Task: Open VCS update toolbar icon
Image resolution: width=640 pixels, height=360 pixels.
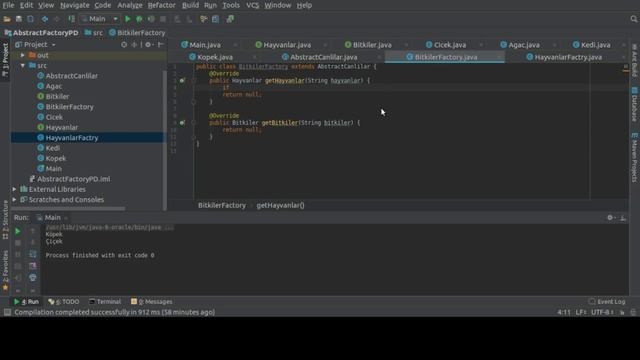Action: [x=177, y=19]
